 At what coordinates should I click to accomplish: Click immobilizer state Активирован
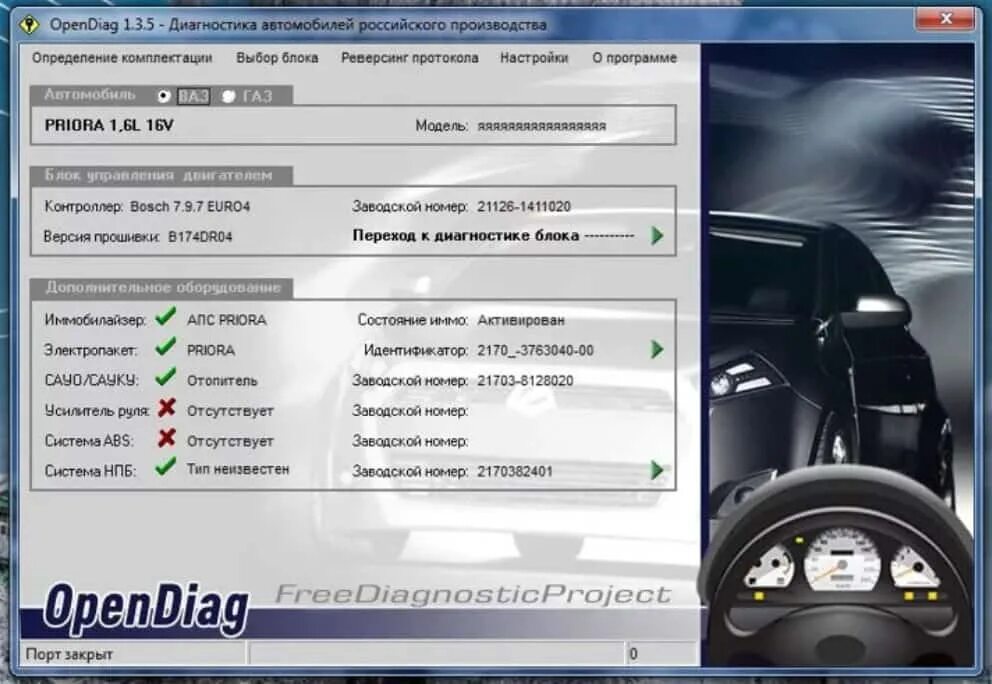tap(521, 320)
